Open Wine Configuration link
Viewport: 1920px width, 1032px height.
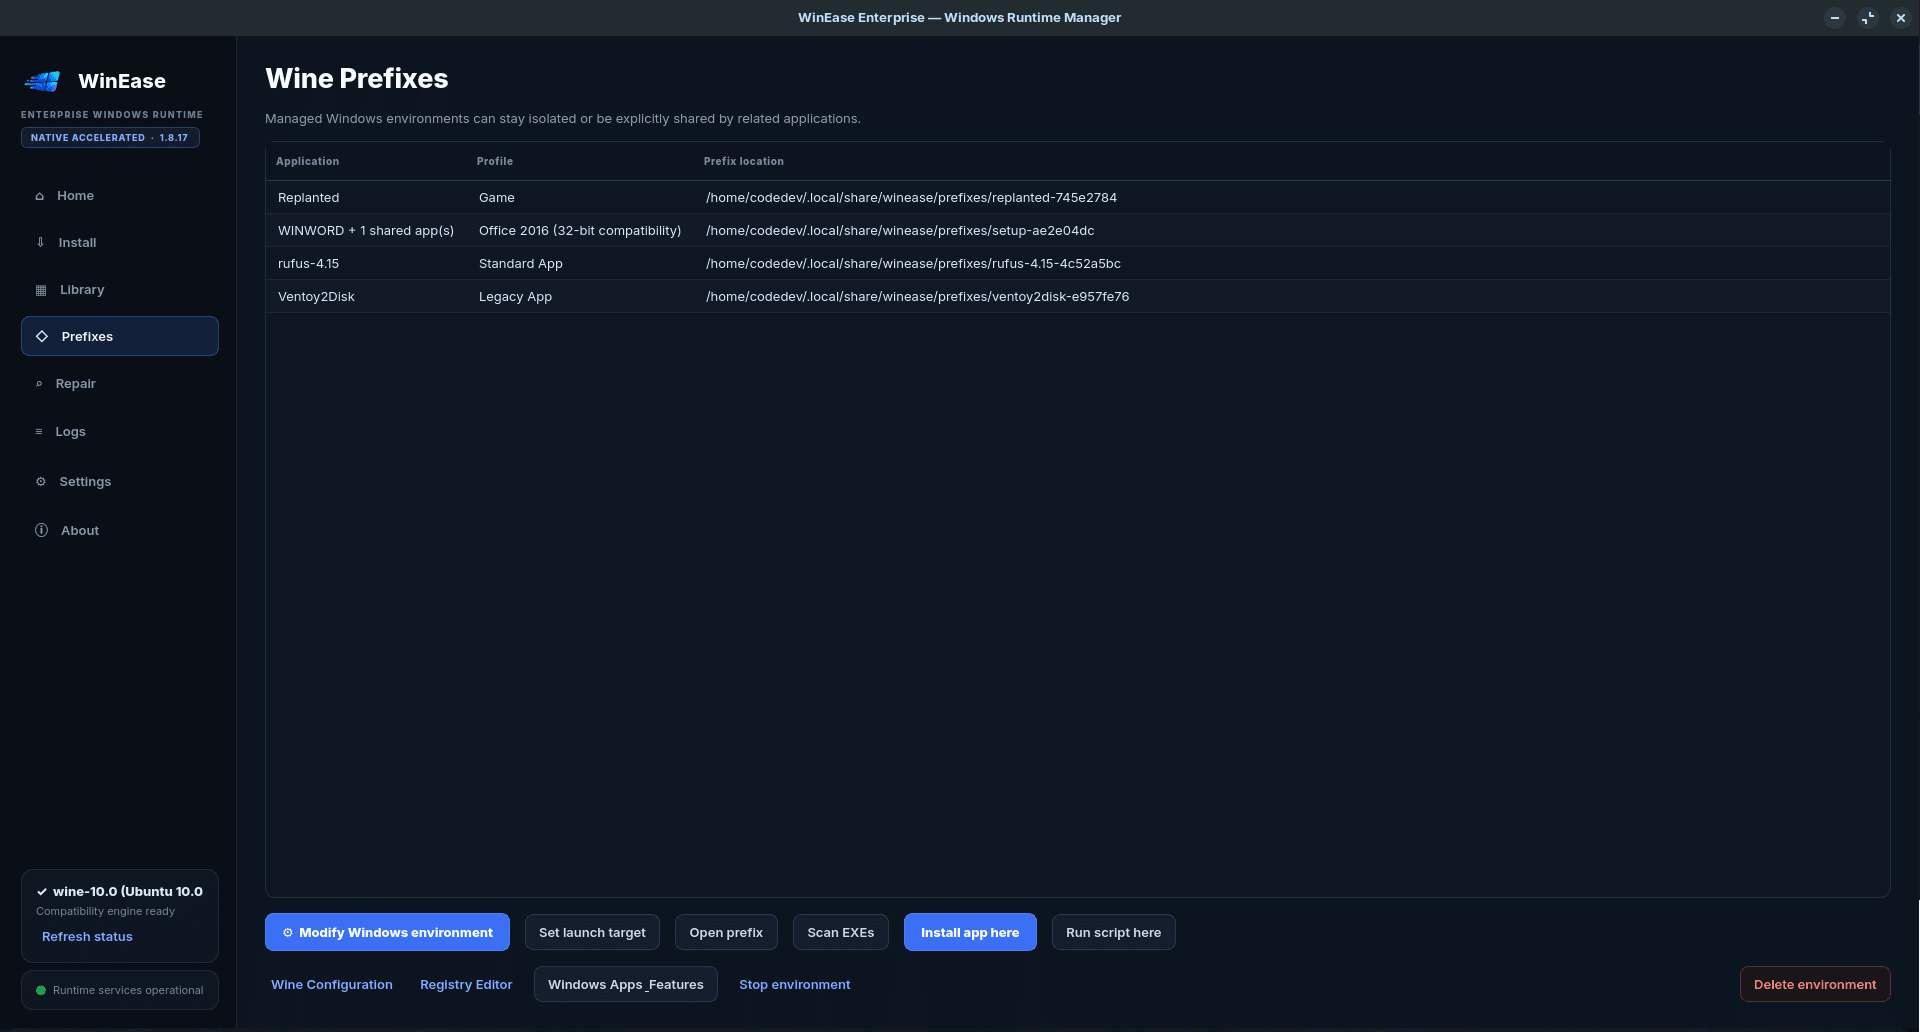(332, 985)
